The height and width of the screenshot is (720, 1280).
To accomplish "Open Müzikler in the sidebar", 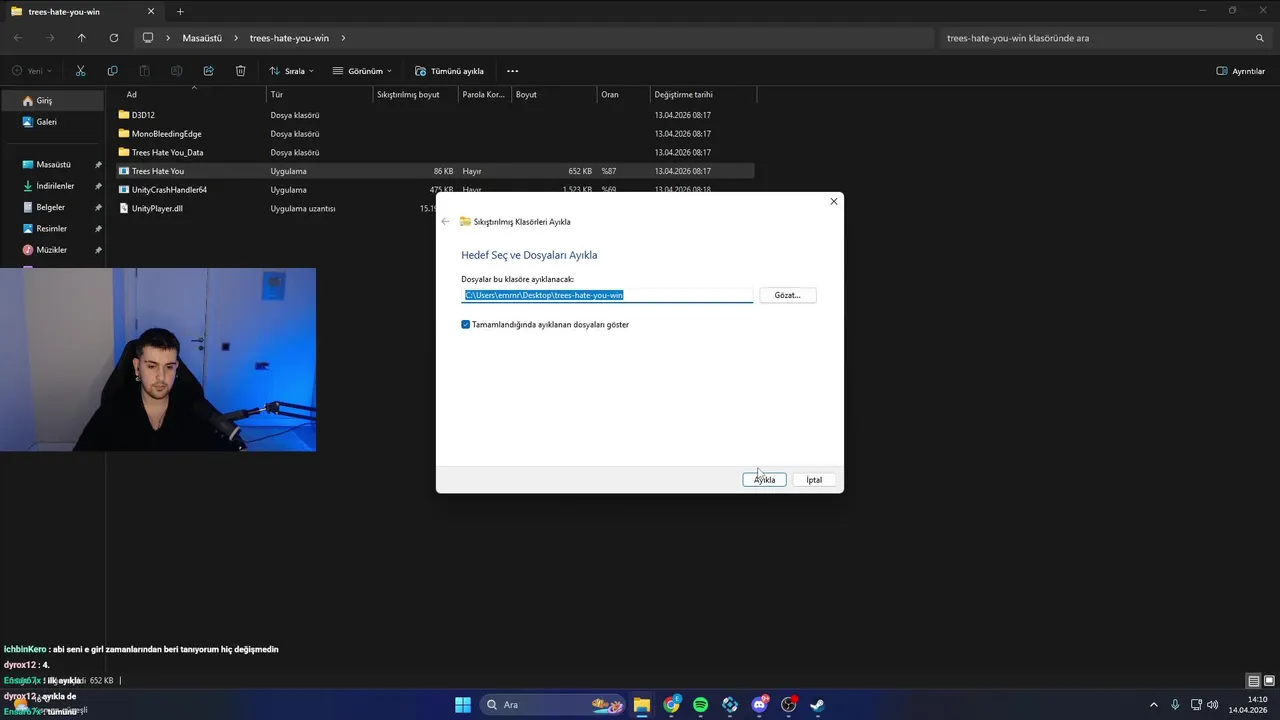I will click(52, 249).
